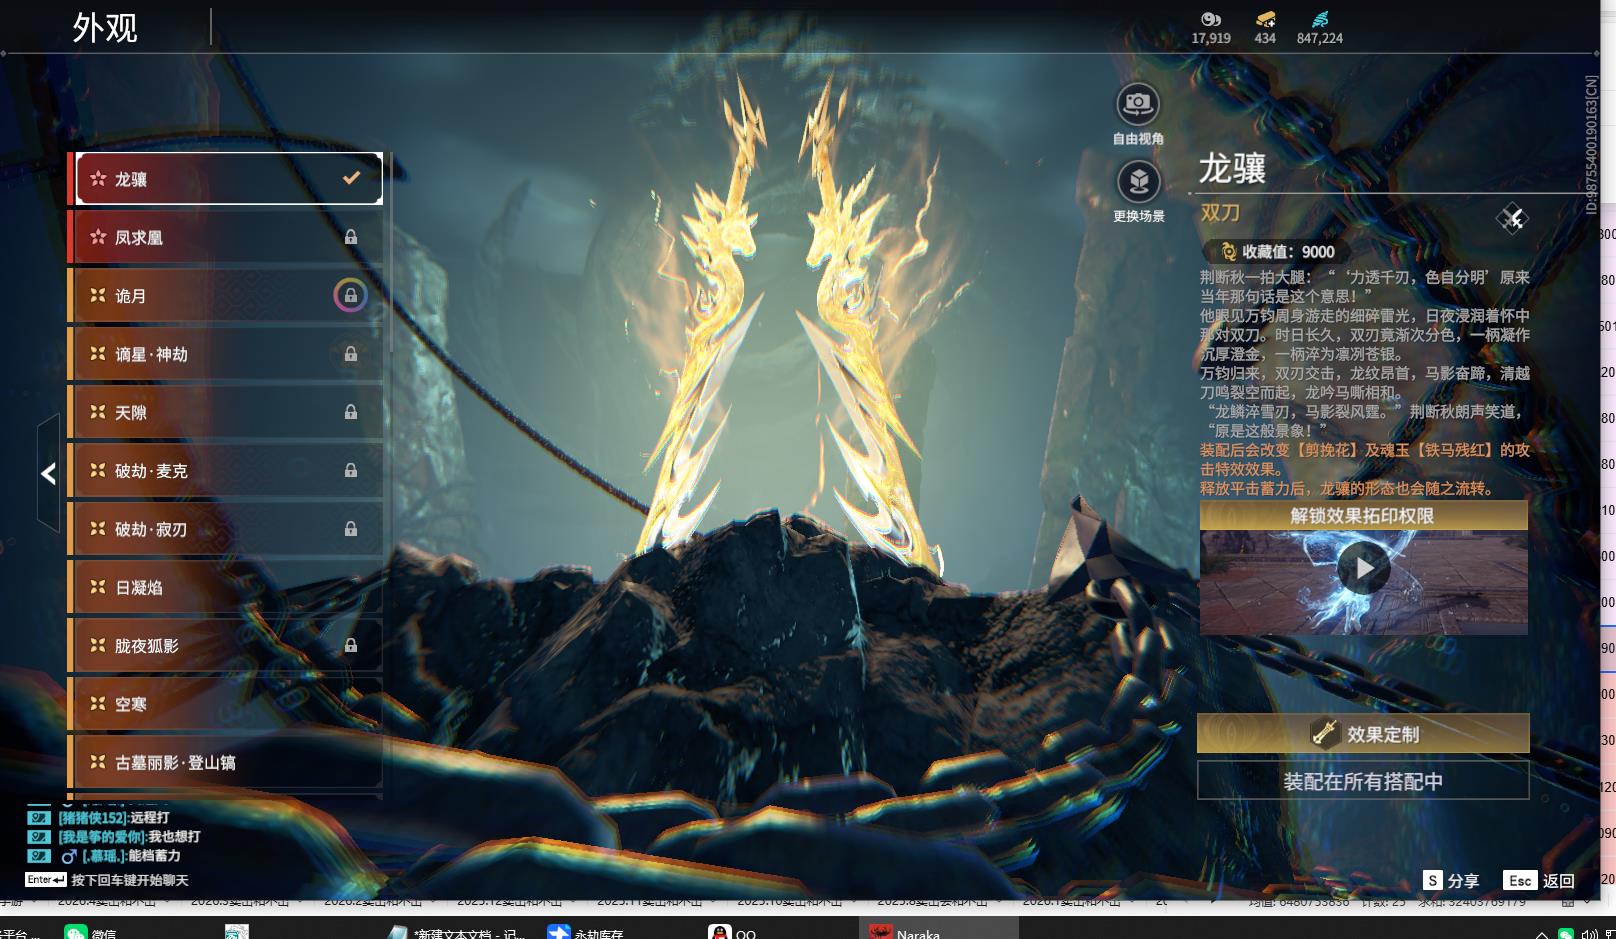Click the 效果定制 button

[x=1362, y=734]
